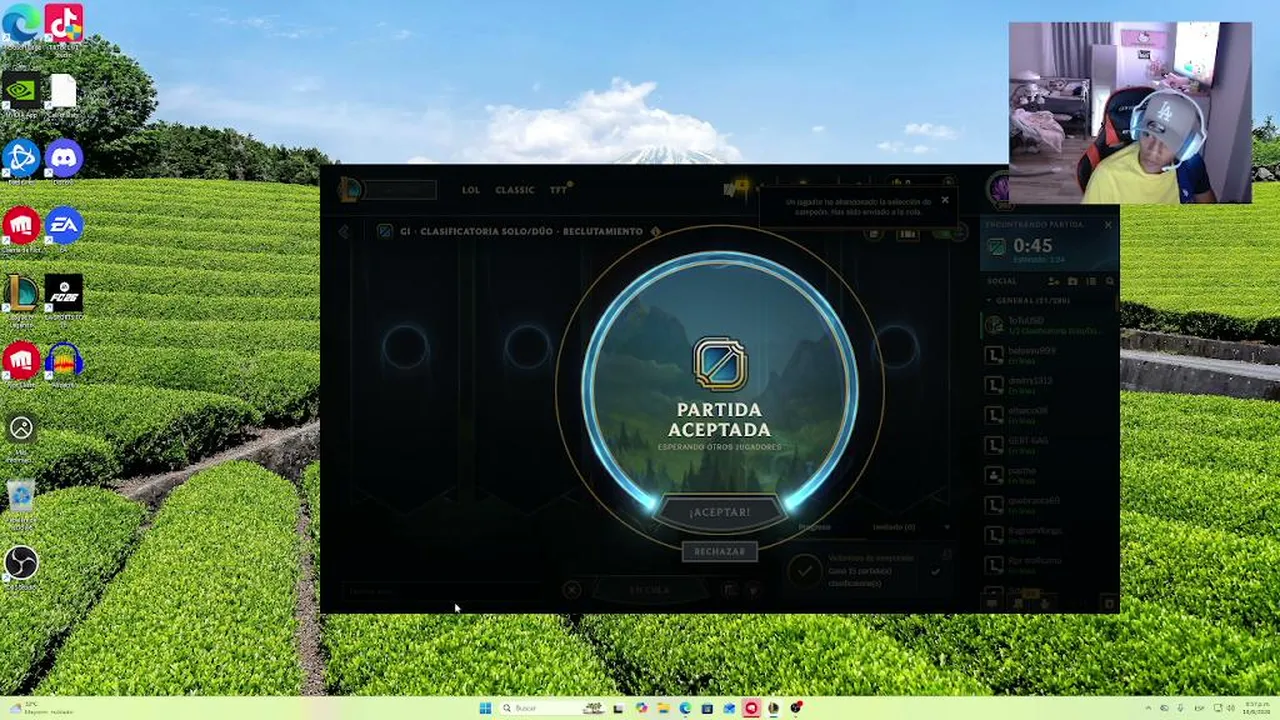
Task: Switch to the TFT tab
Action: point(558,190)
